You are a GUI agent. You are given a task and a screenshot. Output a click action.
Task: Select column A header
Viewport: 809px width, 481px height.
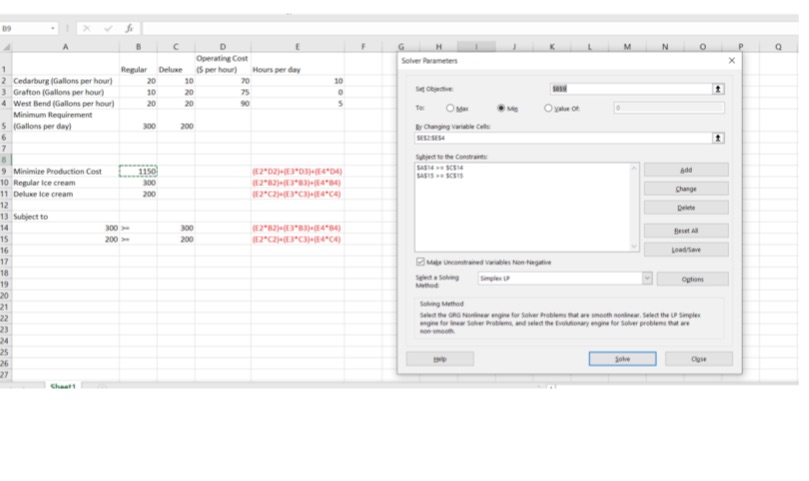coord(66,47)
